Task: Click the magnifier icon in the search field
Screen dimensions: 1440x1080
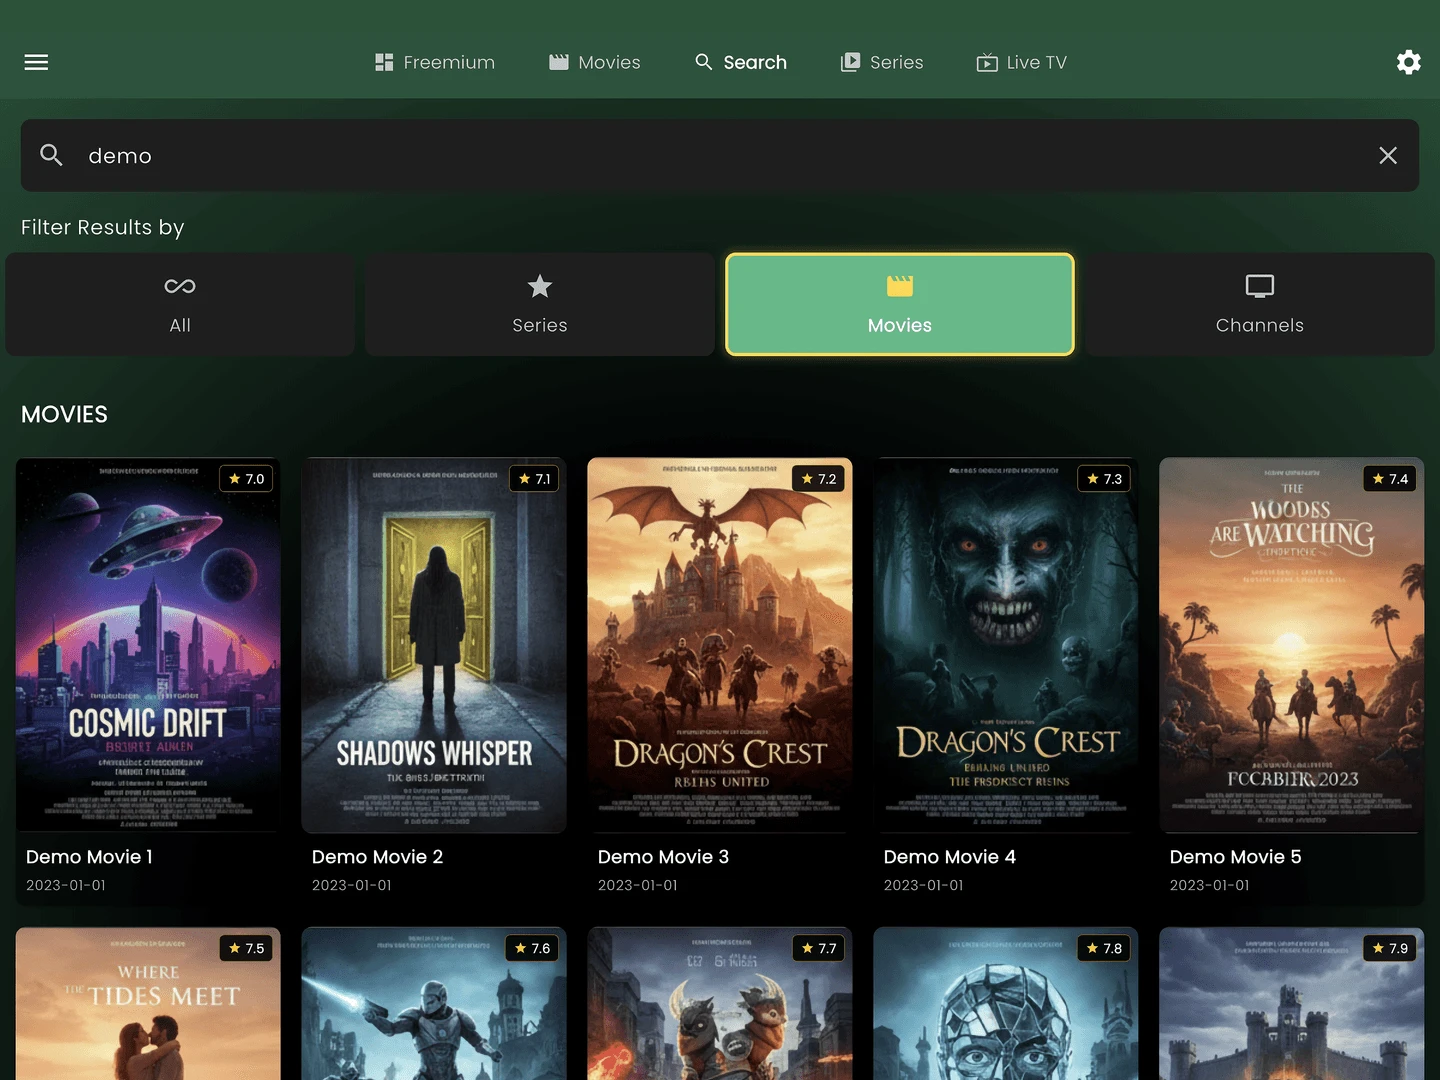Action: 51,155
